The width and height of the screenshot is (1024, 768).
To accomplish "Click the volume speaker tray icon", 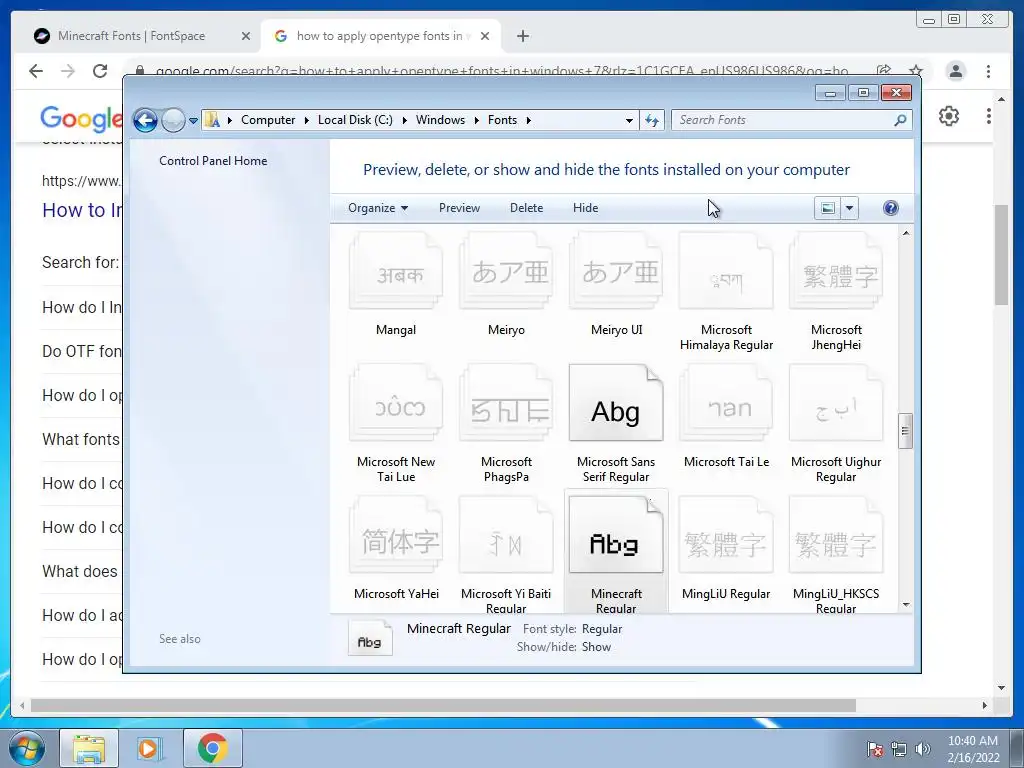I will 922,749.
